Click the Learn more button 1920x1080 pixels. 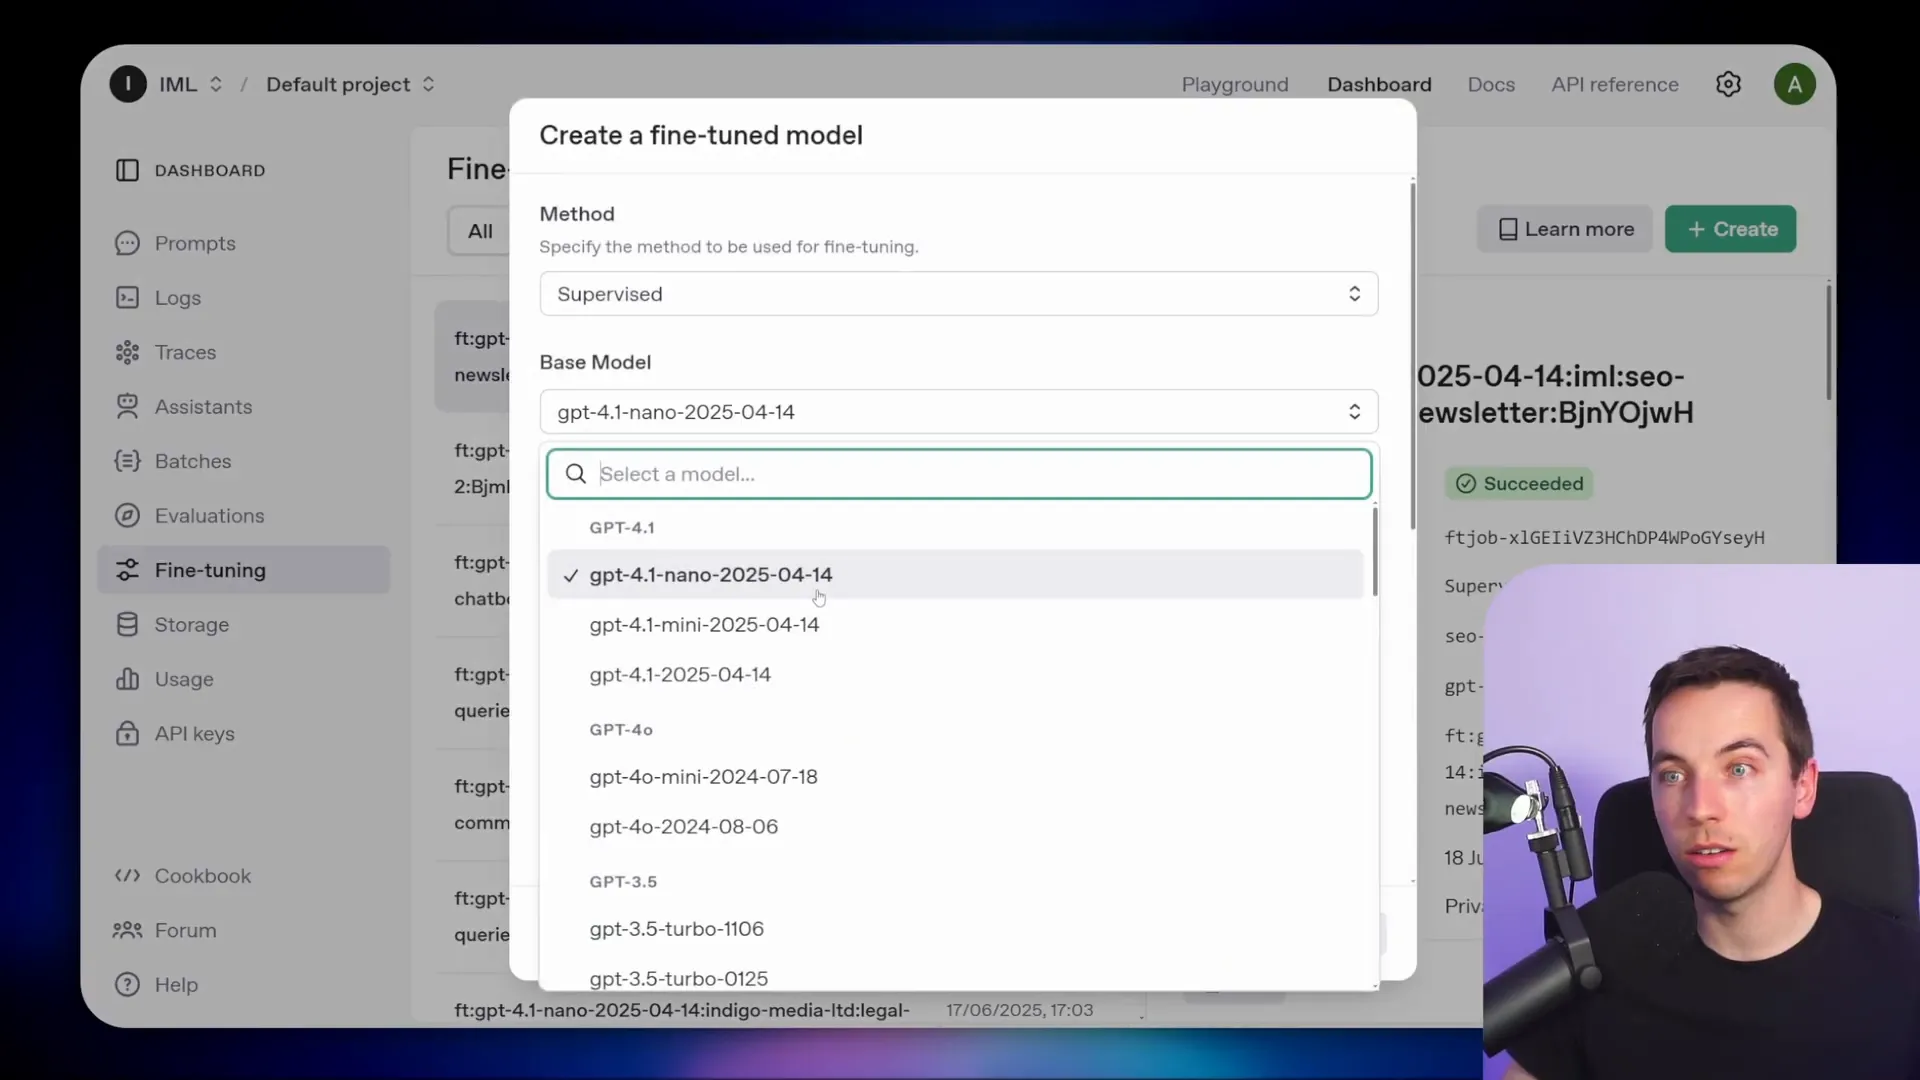(1565, 229)
